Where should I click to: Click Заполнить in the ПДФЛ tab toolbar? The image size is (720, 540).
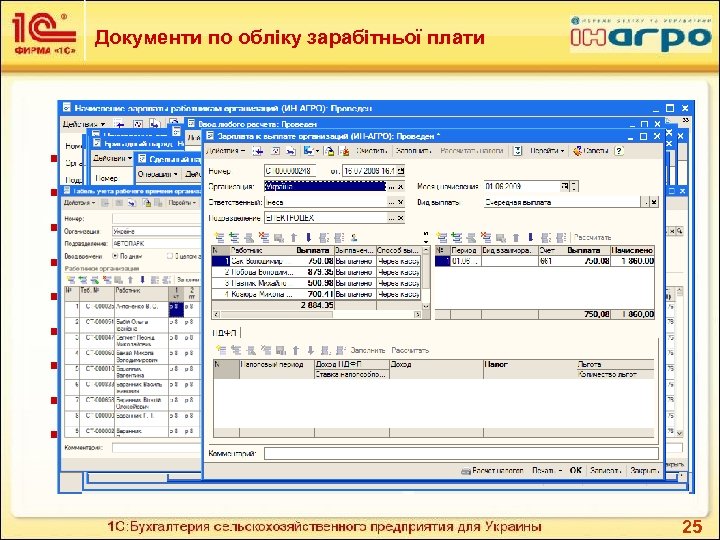(x=368, y=350)
